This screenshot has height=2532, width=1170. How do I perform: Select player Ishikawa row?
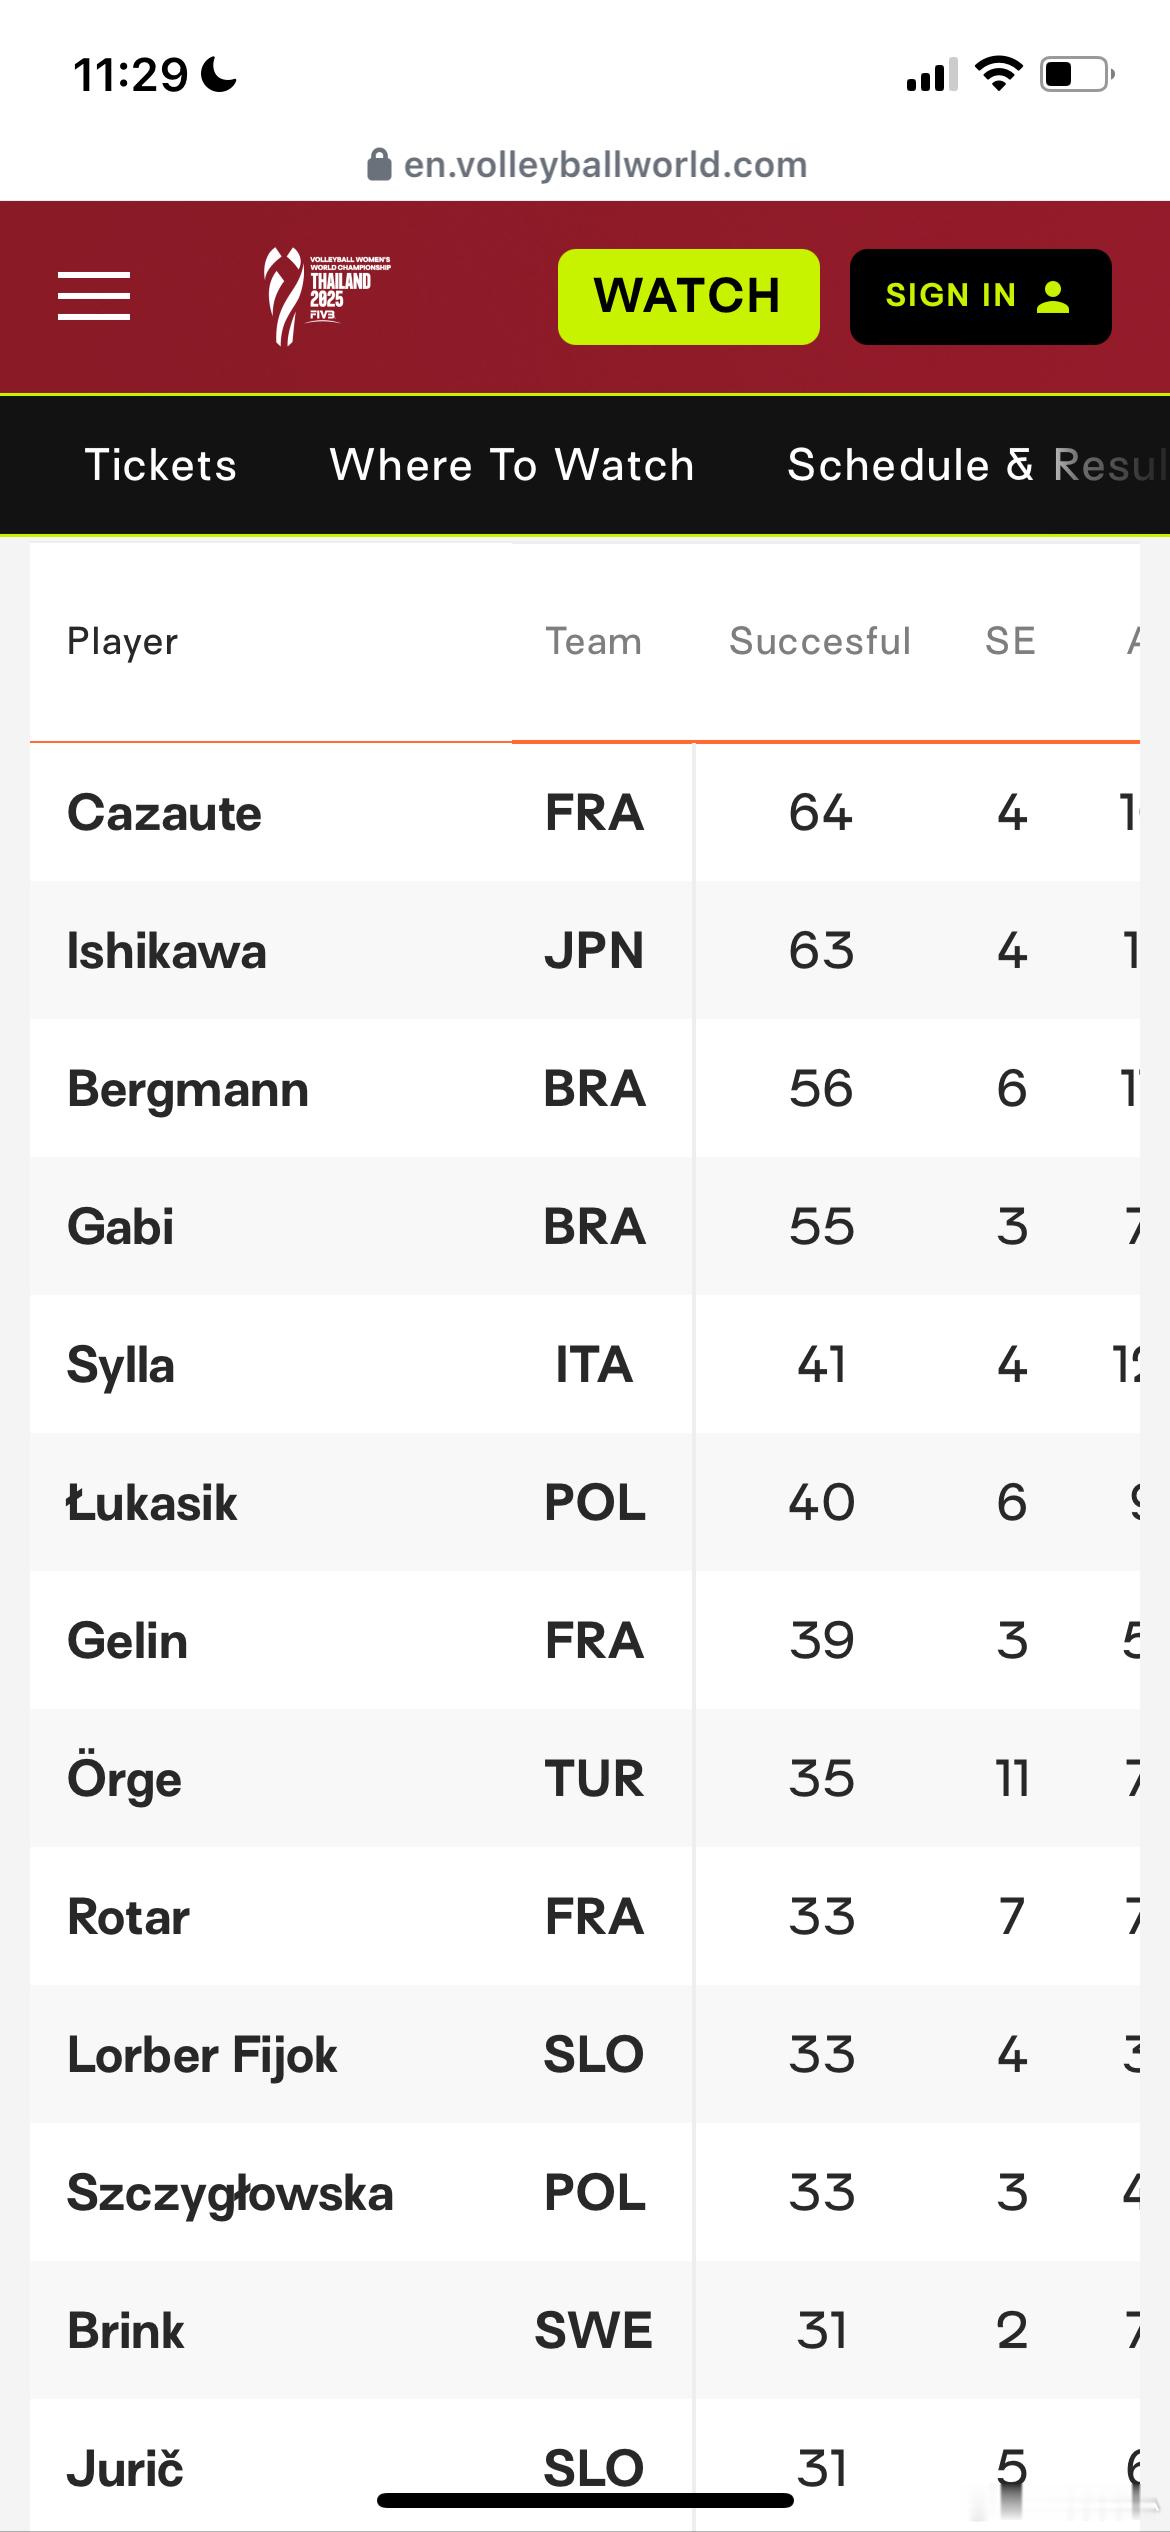coord(585,950)
